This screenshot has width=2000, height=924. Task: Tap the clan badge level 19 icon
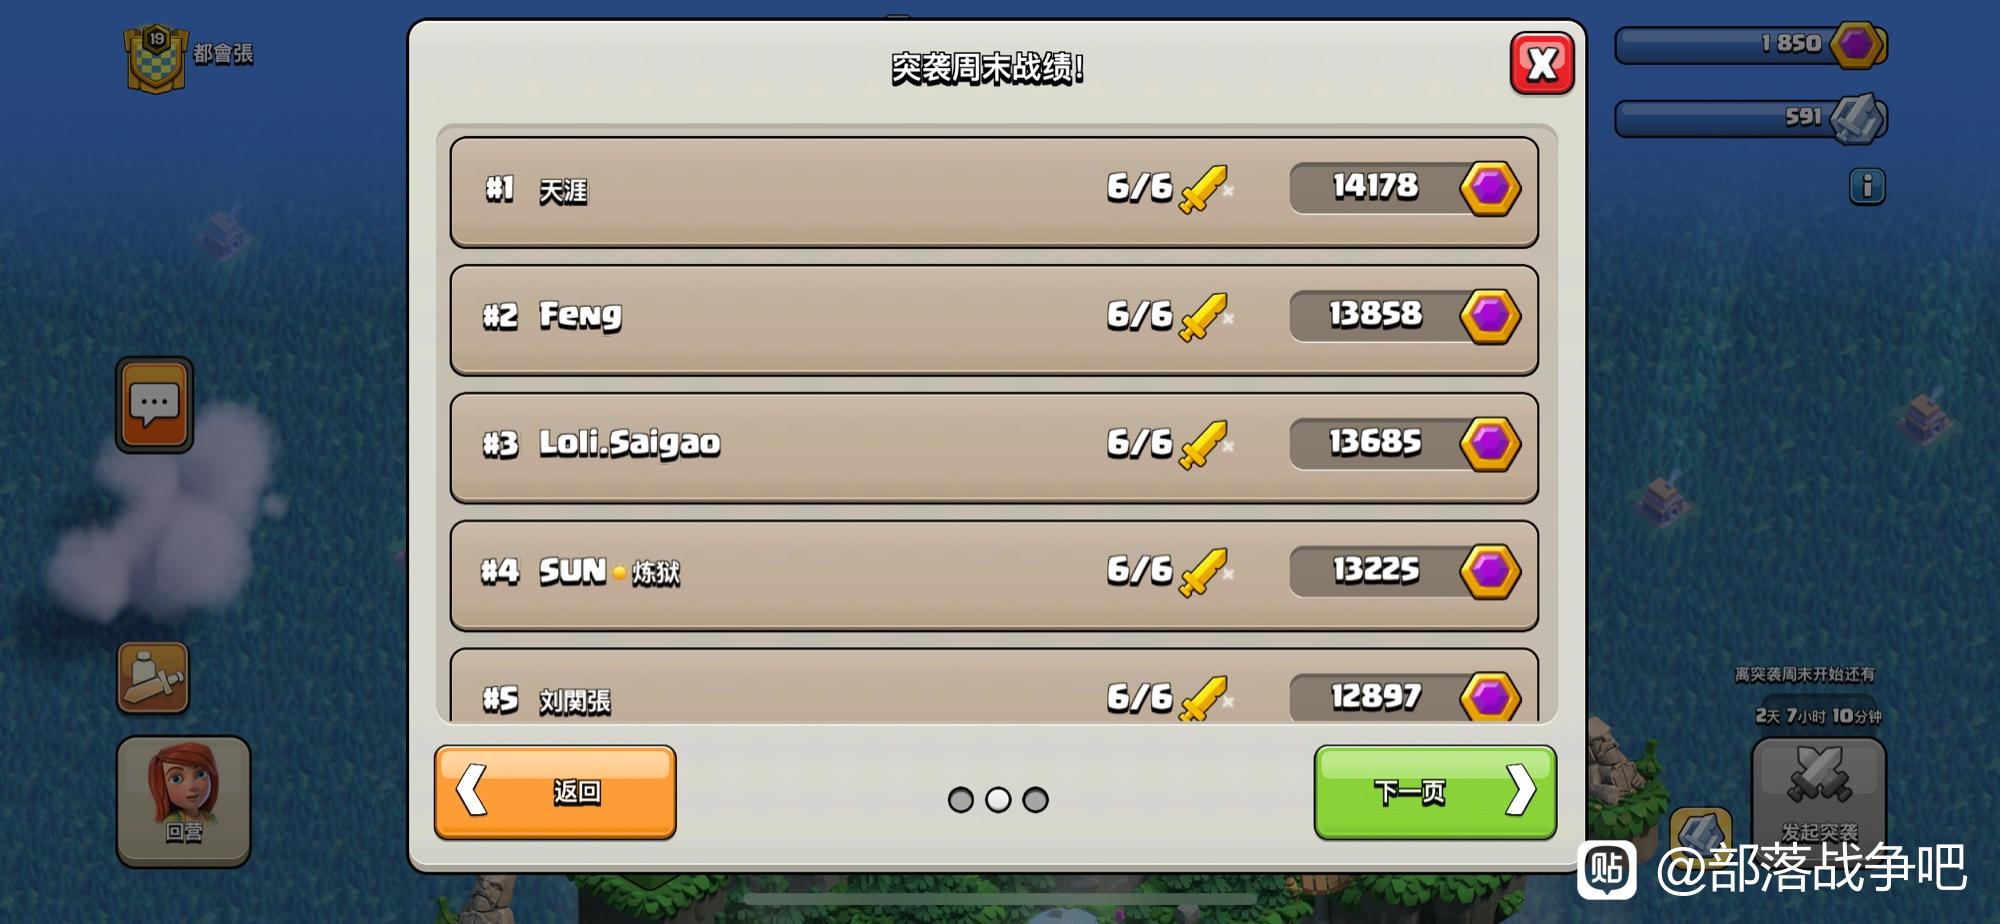[x=156, y=58]
